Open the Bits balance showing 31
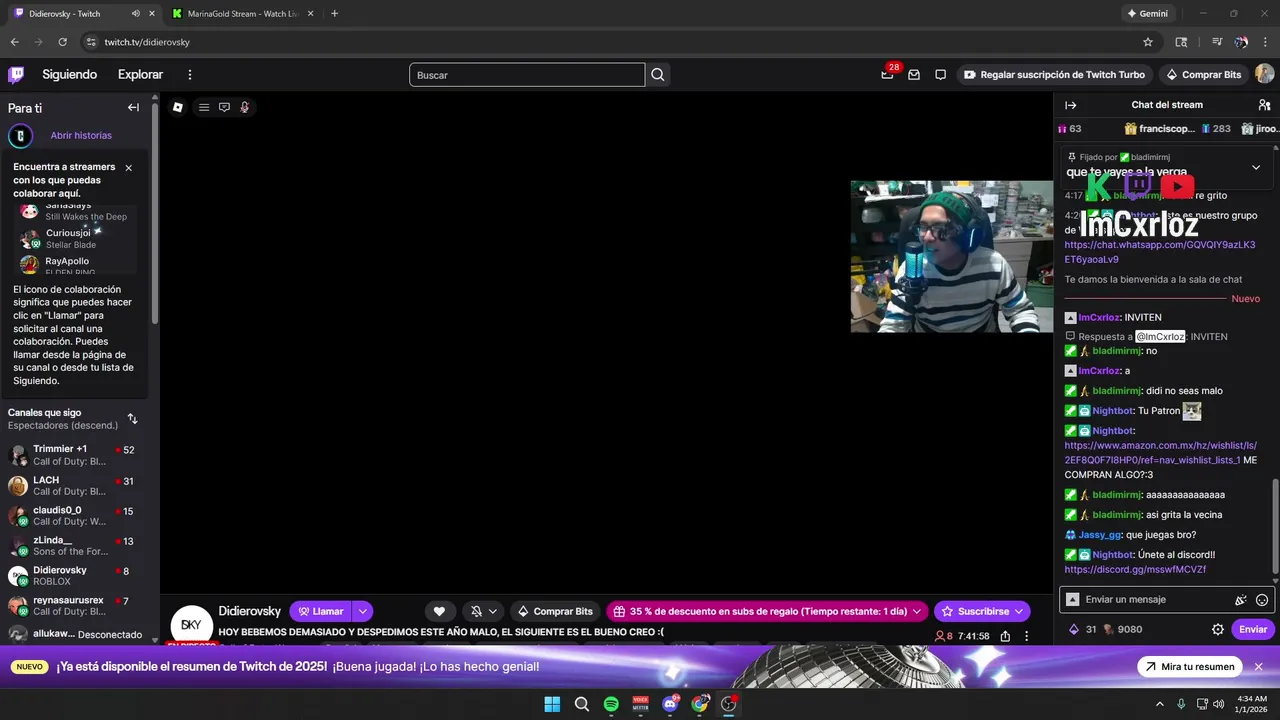This screenshot has height=720, width=1280. [1083, 629]
